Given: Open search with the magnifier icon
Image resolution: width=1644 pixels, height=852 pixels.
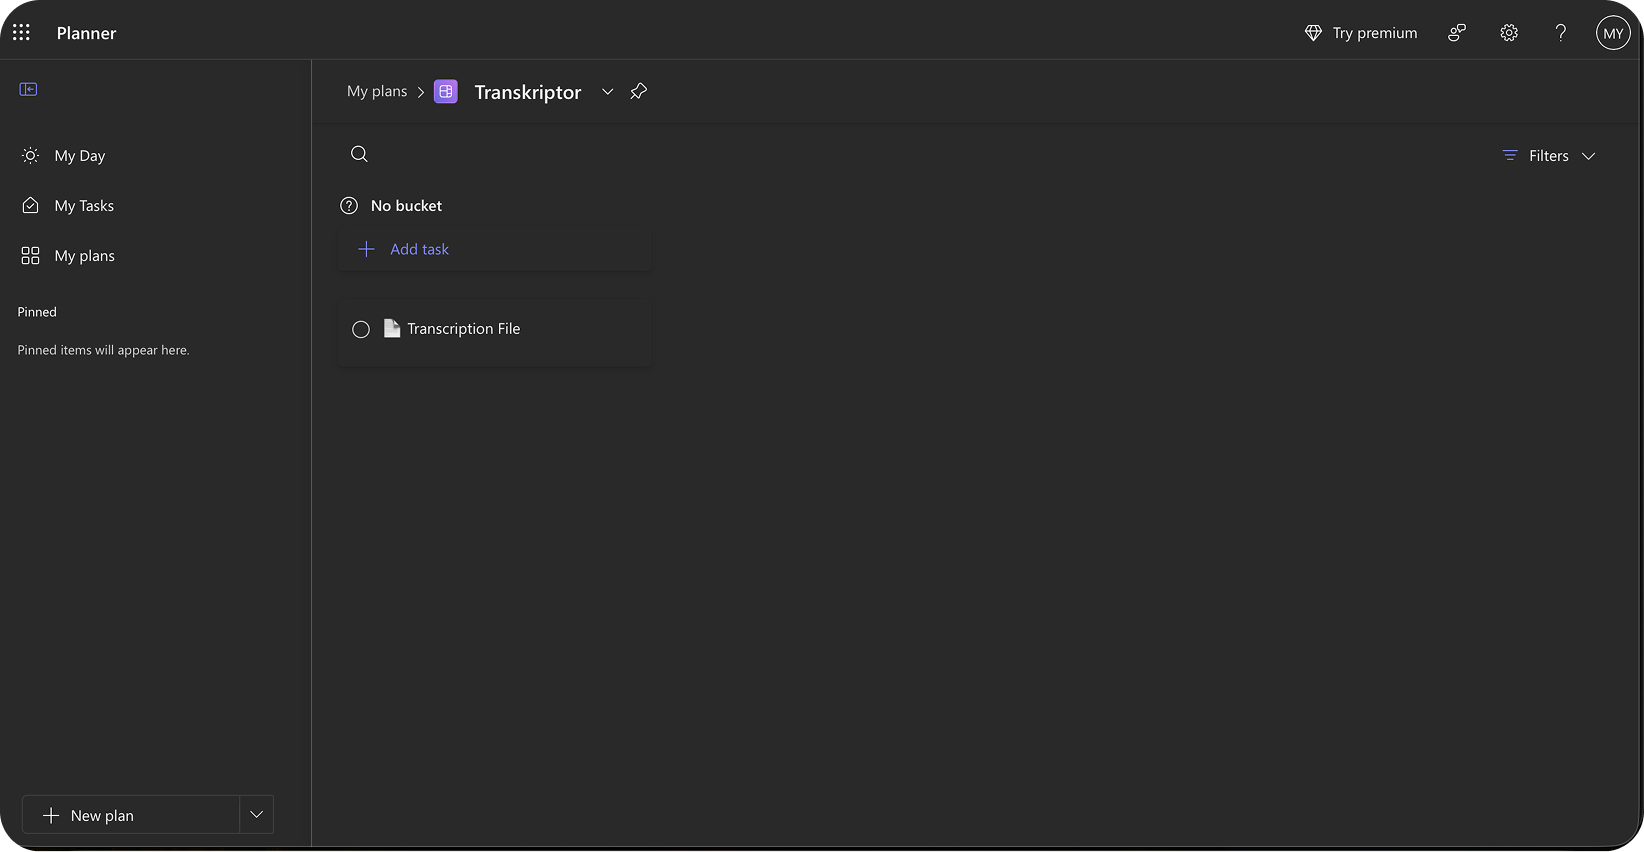Looking at the screenshot, I should pyautogui.click(x=359, y=154).
